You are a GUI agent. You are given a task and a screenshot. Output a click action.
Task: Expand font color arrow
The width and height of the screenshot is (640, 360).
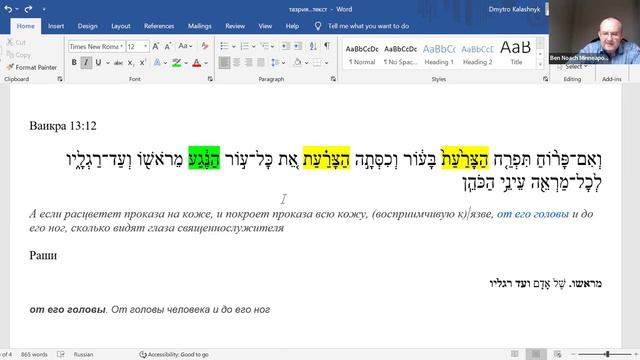pos(206,63)
